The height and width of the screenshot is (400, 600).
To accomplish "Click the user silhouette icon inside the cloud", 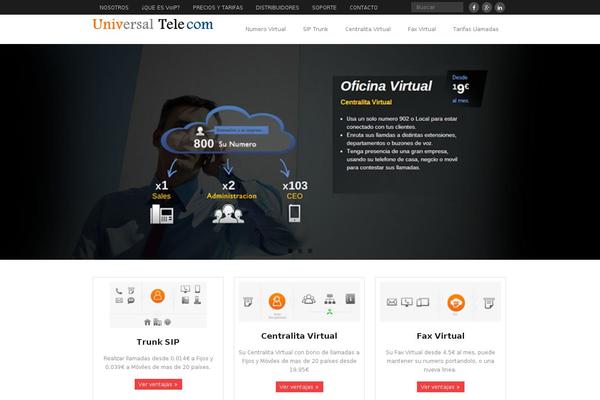I will [x=200, y=131].
